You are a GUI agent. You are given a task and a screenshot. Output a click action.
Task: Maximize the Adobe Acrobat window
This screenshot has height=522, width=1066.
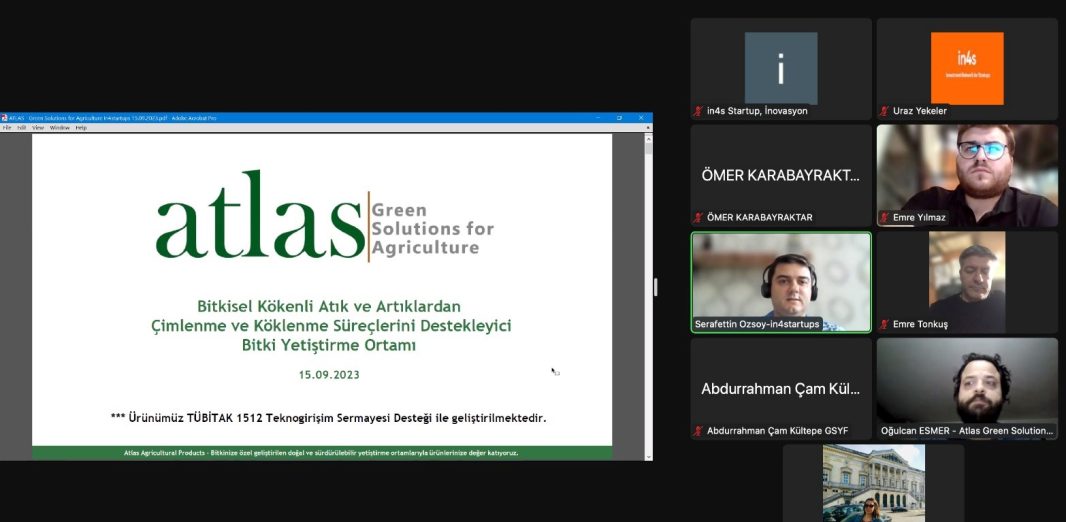click(x=619, y=118)
